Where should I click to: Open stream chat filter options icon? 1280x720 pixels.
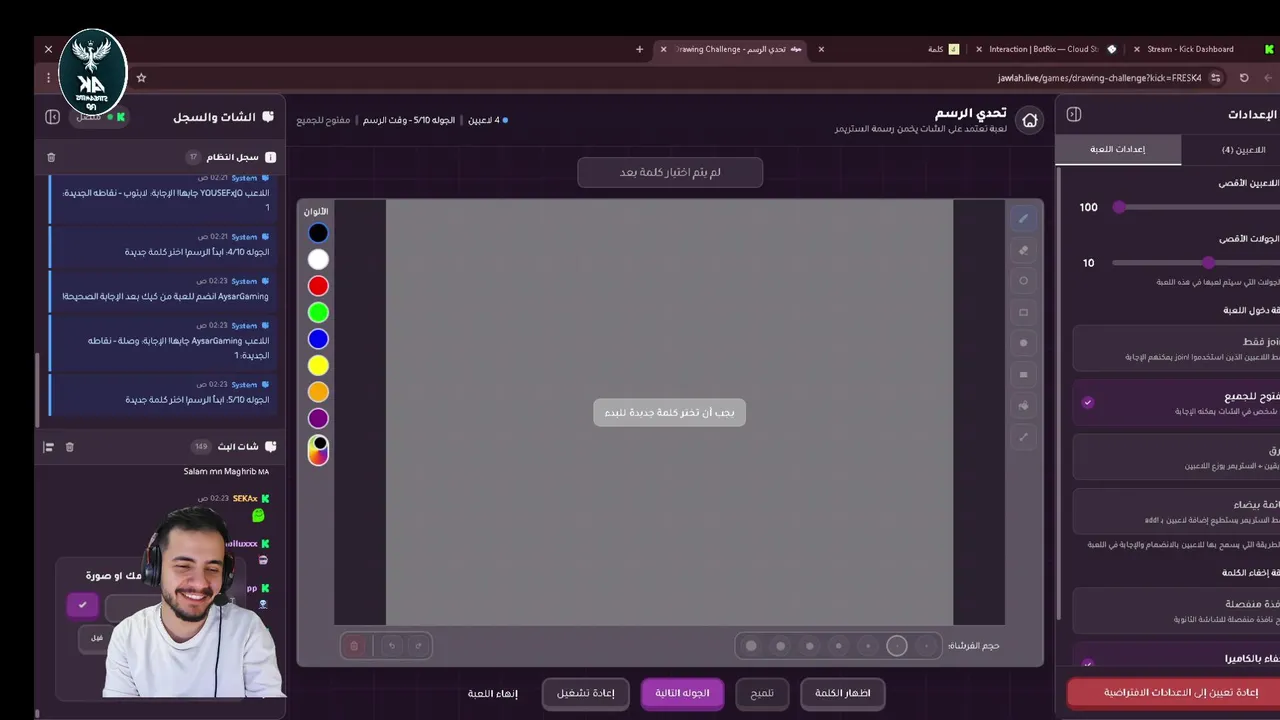47,447
